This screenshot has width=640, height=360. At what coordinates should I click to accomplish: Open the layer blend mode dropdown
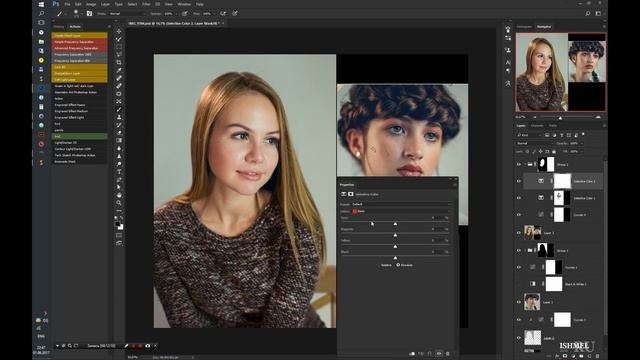pos(534,143)
